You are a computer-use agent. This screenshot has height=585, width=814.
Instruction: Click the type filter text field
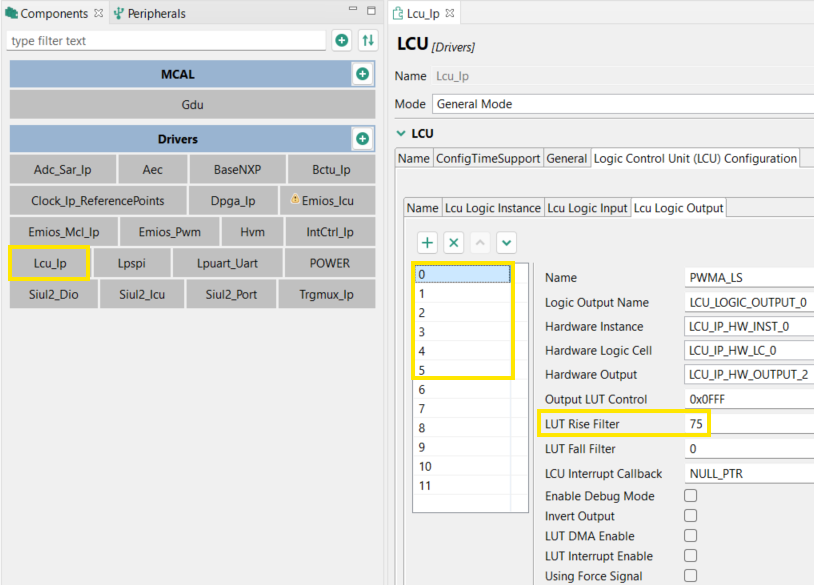coord(166,40)
